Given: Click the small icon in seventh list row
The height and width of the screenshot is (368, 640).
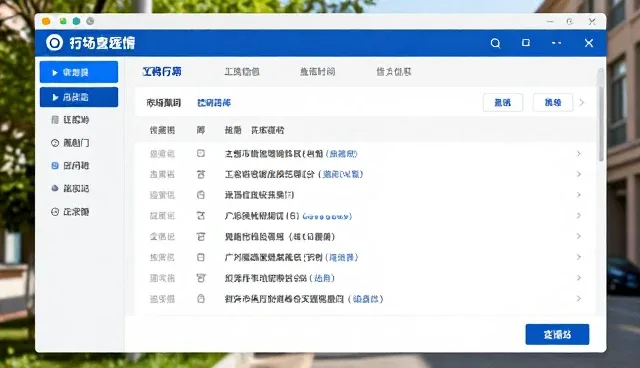Looking at the screenshot, I should point(201,278).
